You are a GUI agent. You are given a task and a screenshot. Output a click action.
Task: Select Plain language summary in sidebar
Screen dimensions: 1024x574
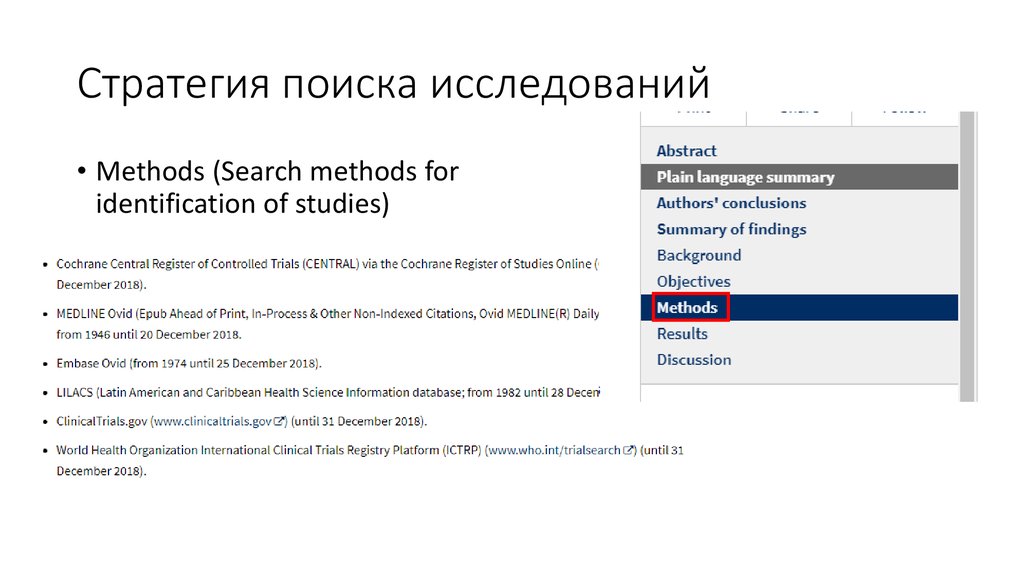tap(744, 177)
